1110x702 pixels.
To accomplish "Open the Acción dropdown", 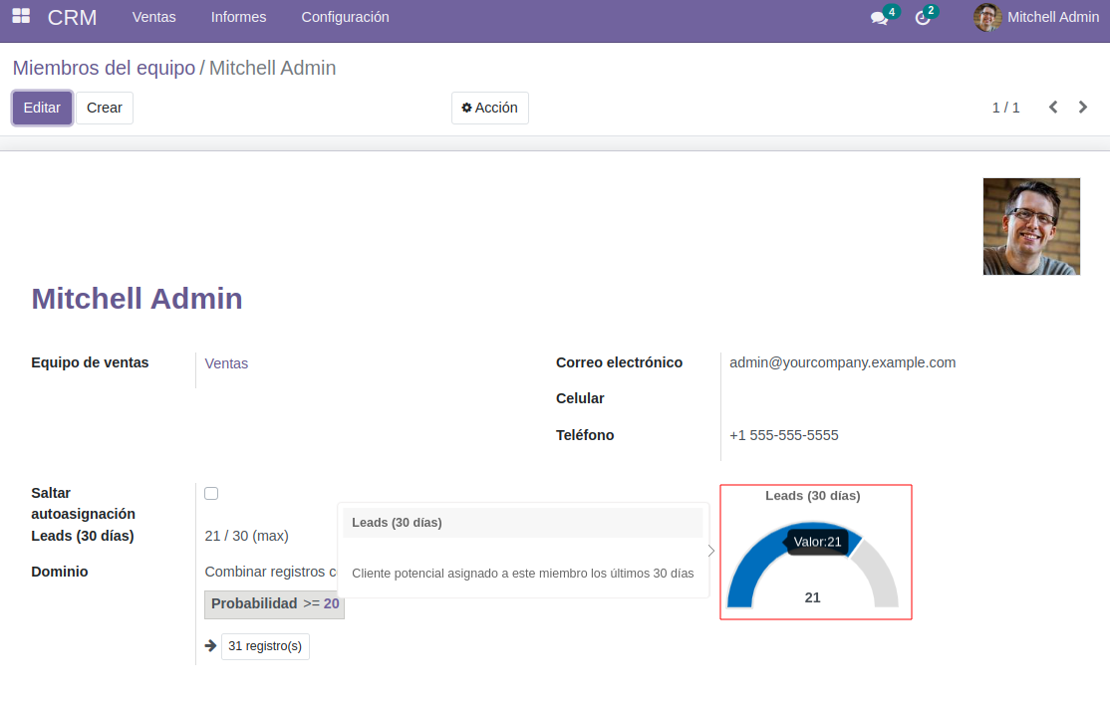I will pyautogui.click(x=490, y=108).
